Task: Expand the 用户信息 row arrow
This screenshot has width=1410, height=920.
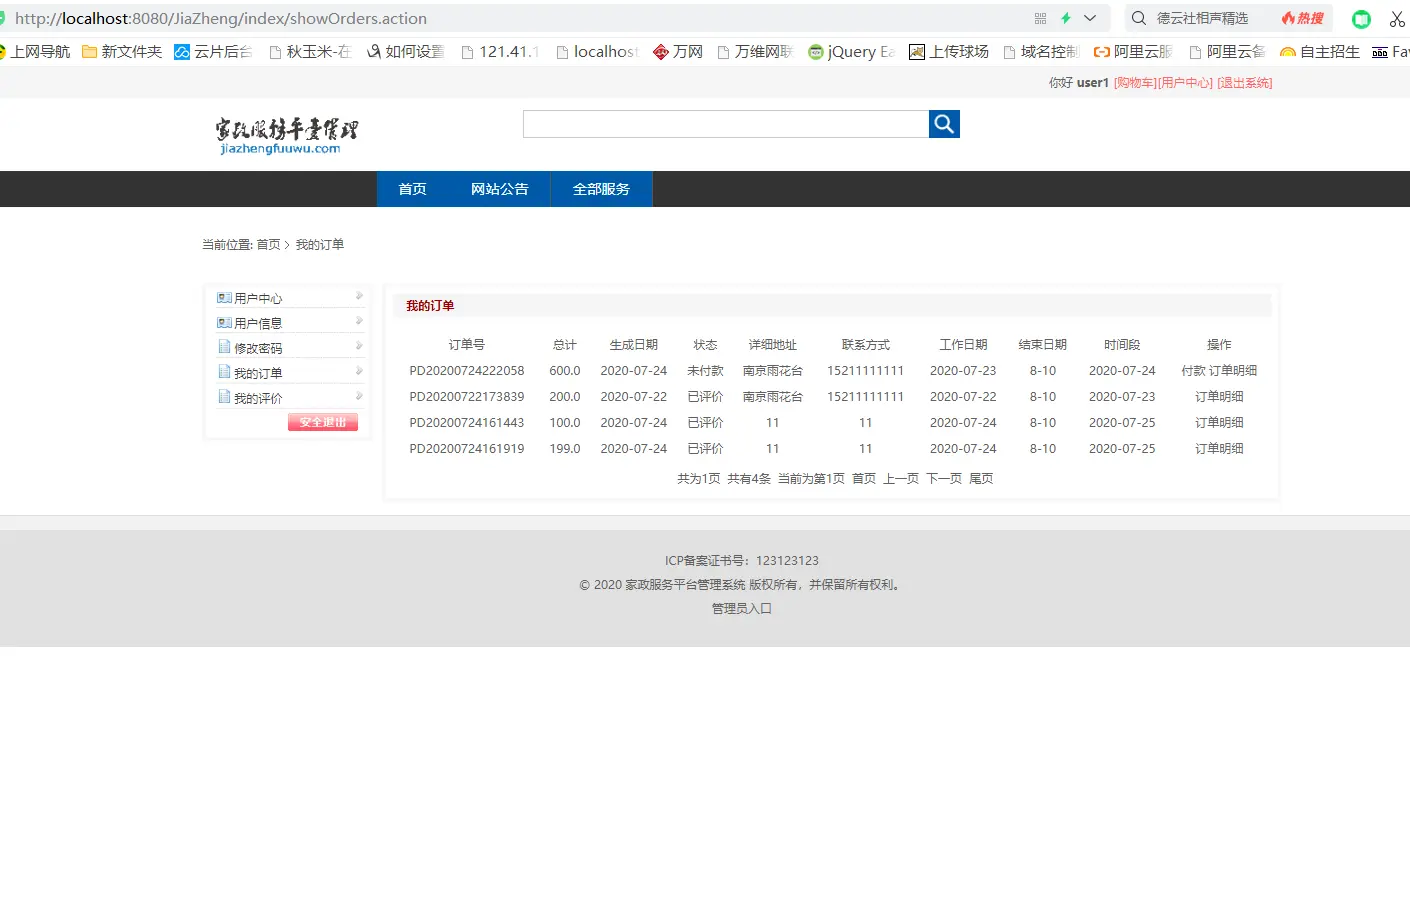Action: pos(359,321)
